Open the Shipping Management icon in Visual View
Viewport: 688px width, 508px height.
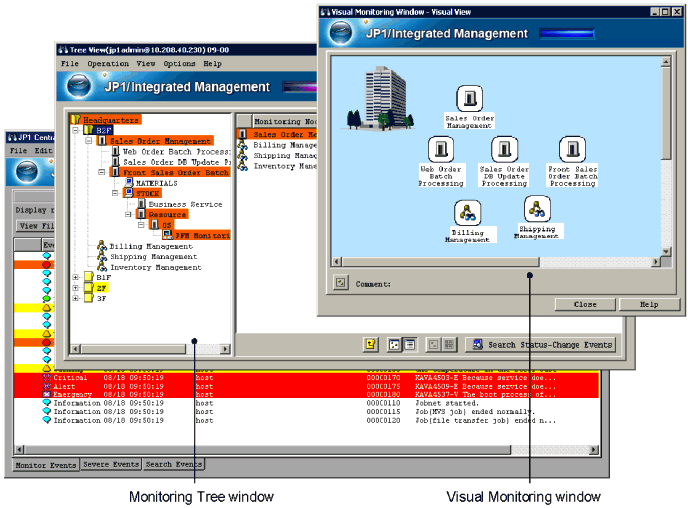[537, 209]
